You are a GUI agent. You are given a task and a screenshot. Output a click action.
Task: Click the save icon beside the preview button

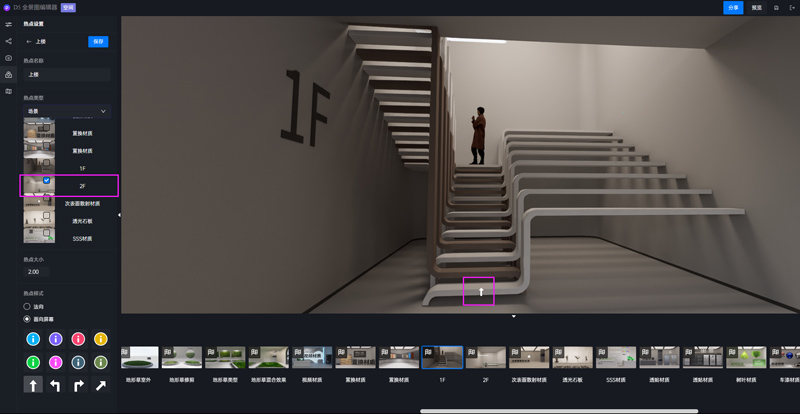pos(776,7)
